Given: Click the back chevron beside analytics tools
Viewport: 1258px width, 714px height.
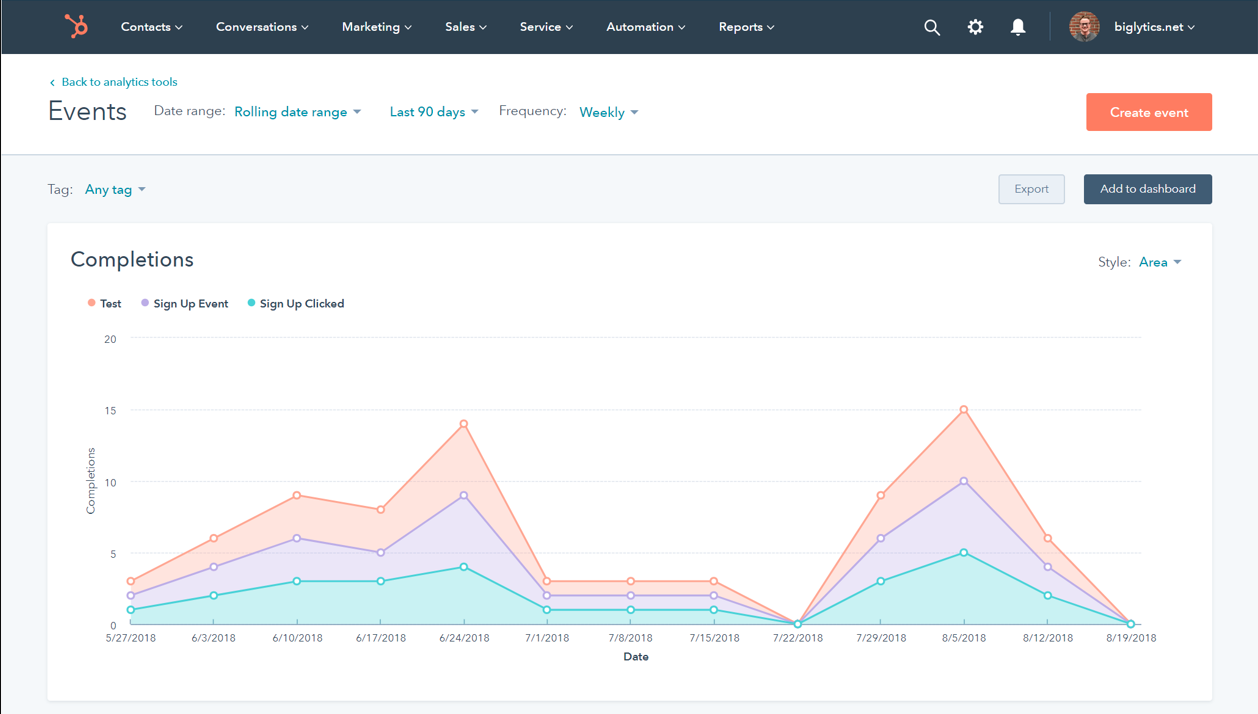Looking at the screenshot, I should (x=51, y=82).
